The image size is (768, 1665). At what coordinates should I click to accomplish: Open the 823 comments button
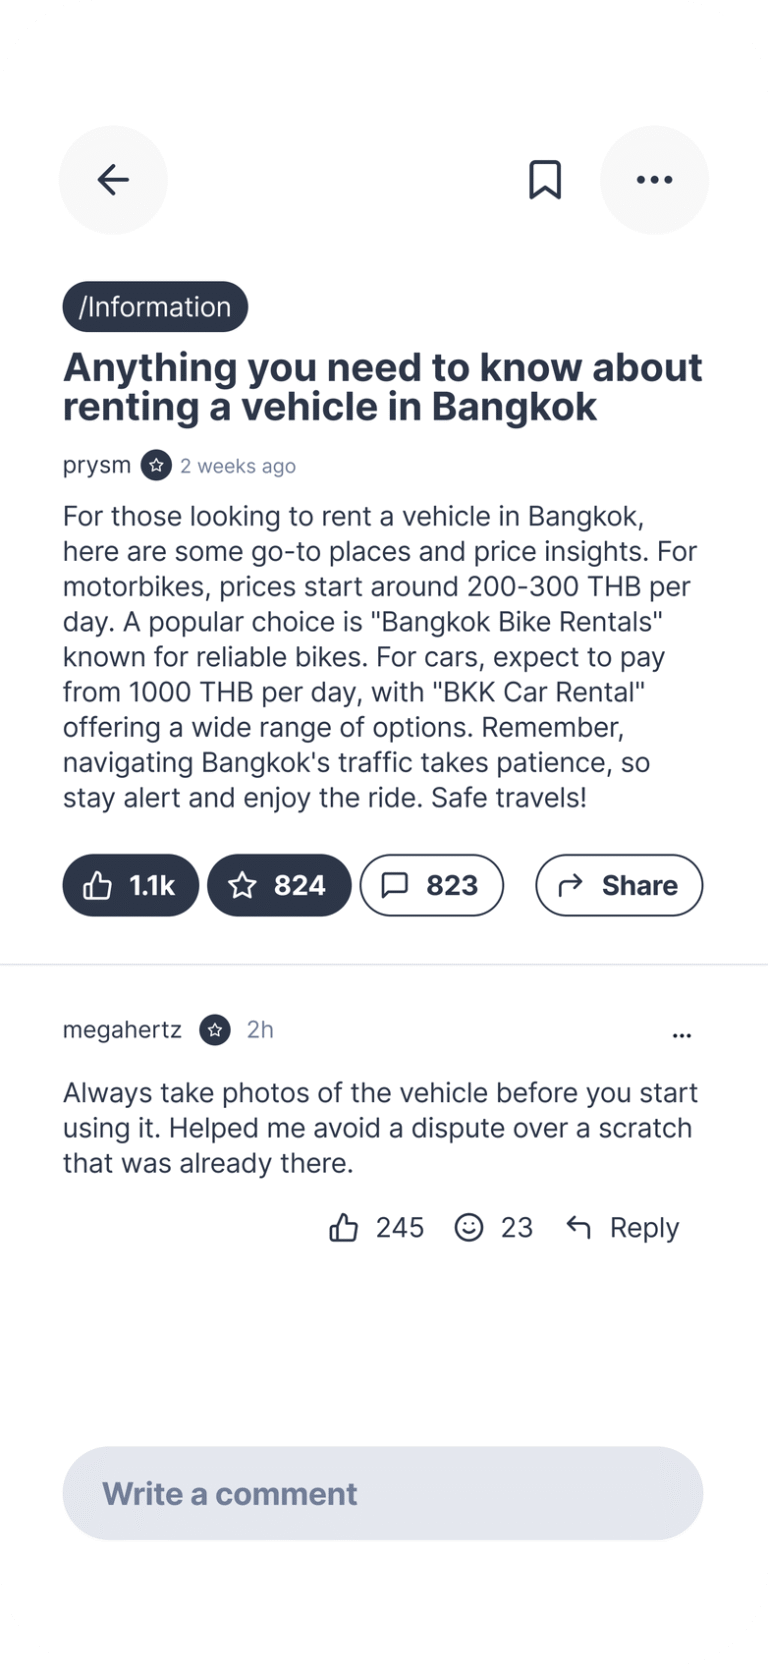(x=431, y=885)
